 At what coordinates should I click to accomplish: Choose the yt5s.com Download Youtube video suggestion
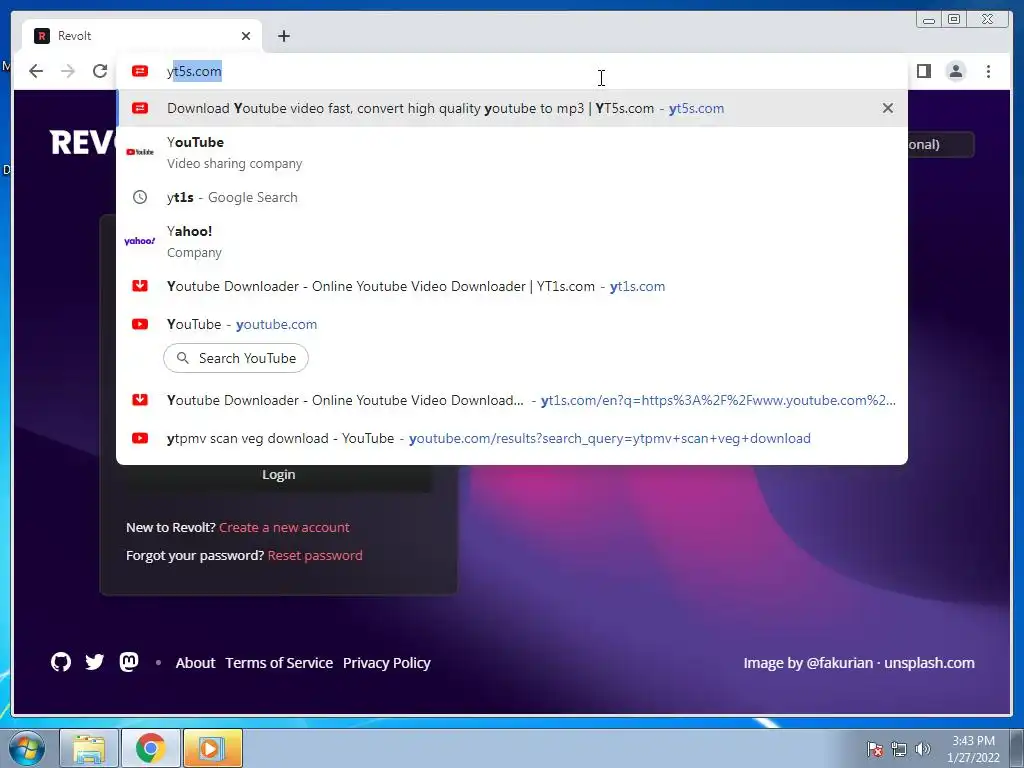[511, 108]
